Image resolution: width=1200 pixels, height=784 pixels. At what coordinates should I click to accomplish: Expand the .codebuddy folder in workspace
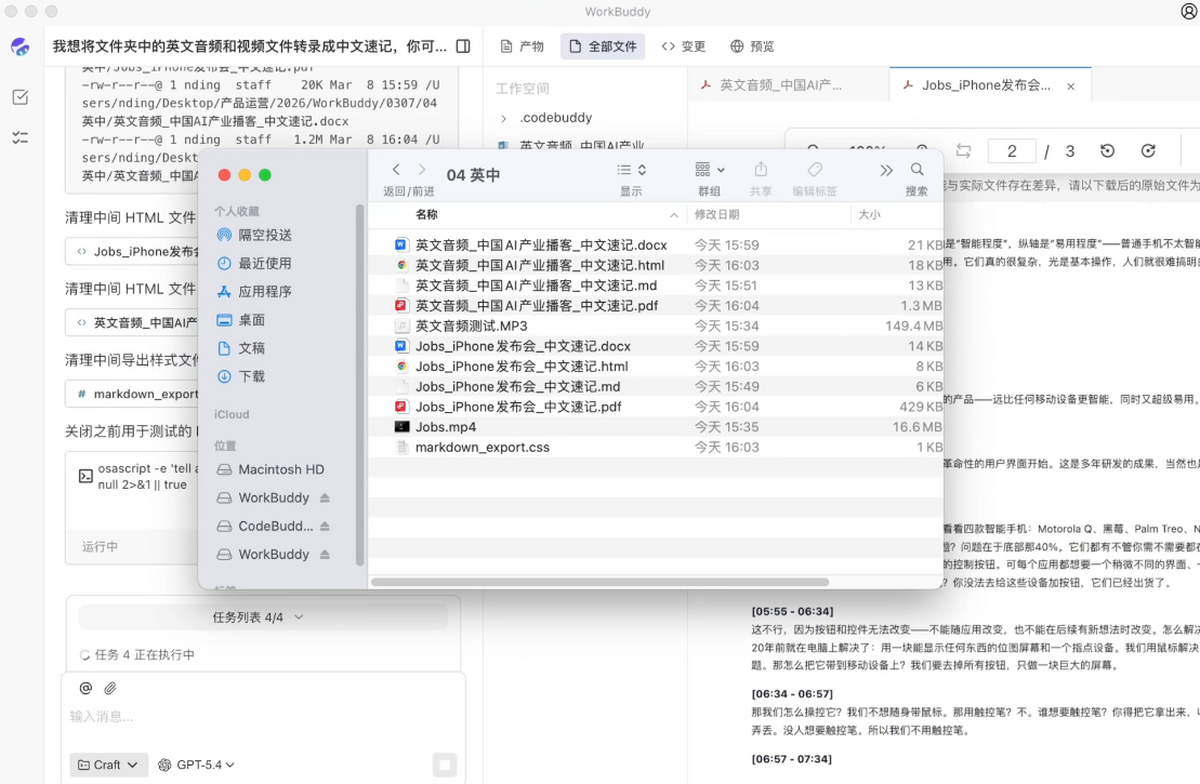pos(504,118)
